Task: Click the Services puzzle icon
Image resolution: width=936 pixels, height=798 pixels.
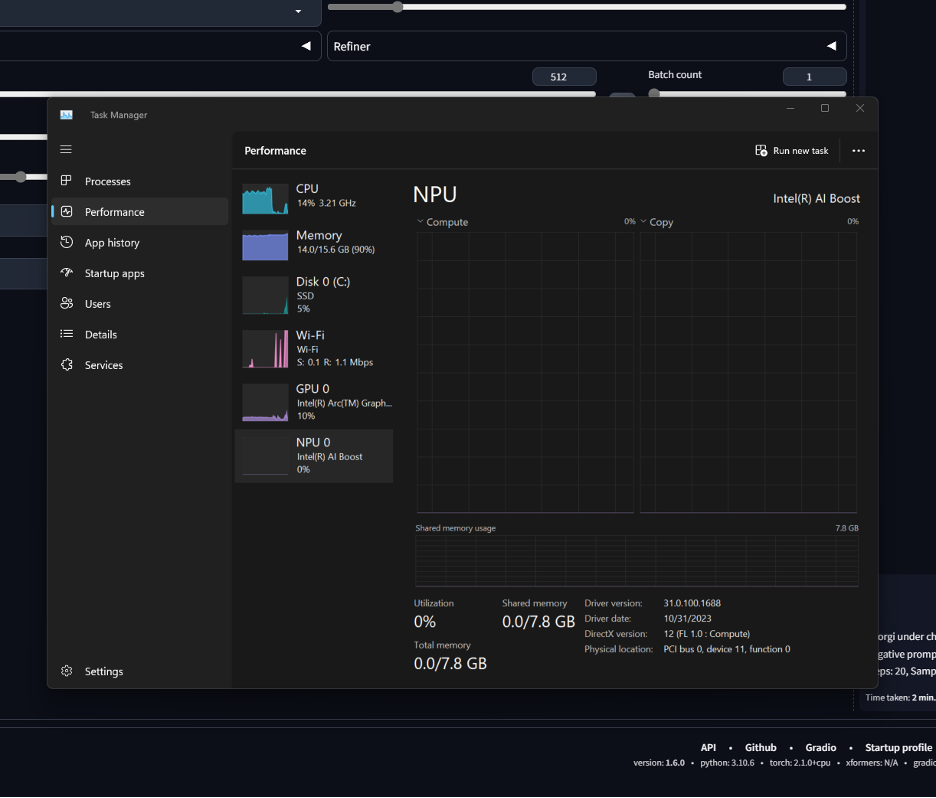Action: 66,365
